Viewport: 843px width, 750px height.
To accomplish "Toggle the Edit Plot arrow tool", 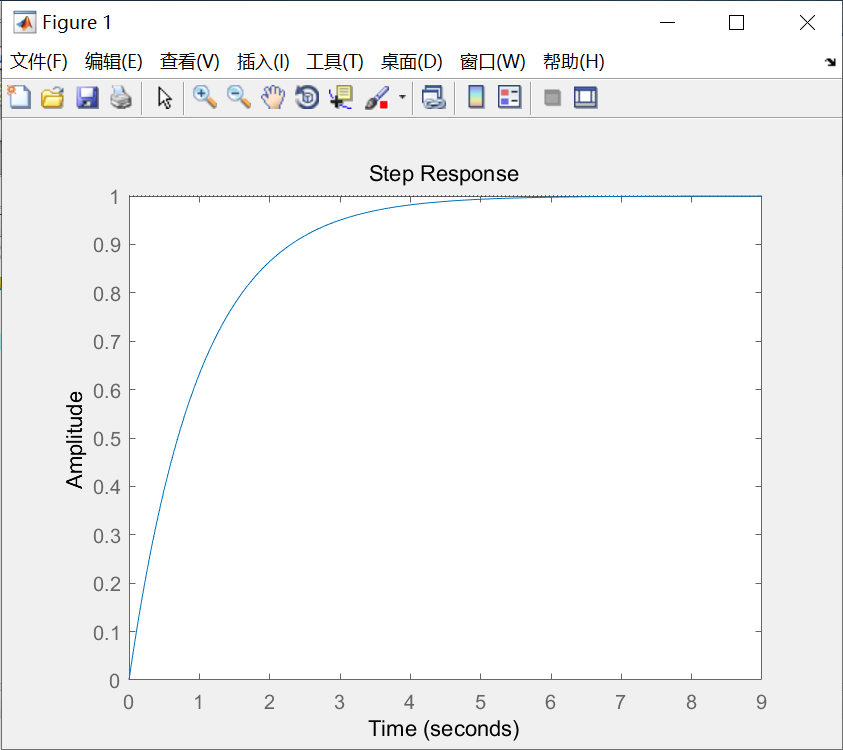I will [x=163, y=97].
